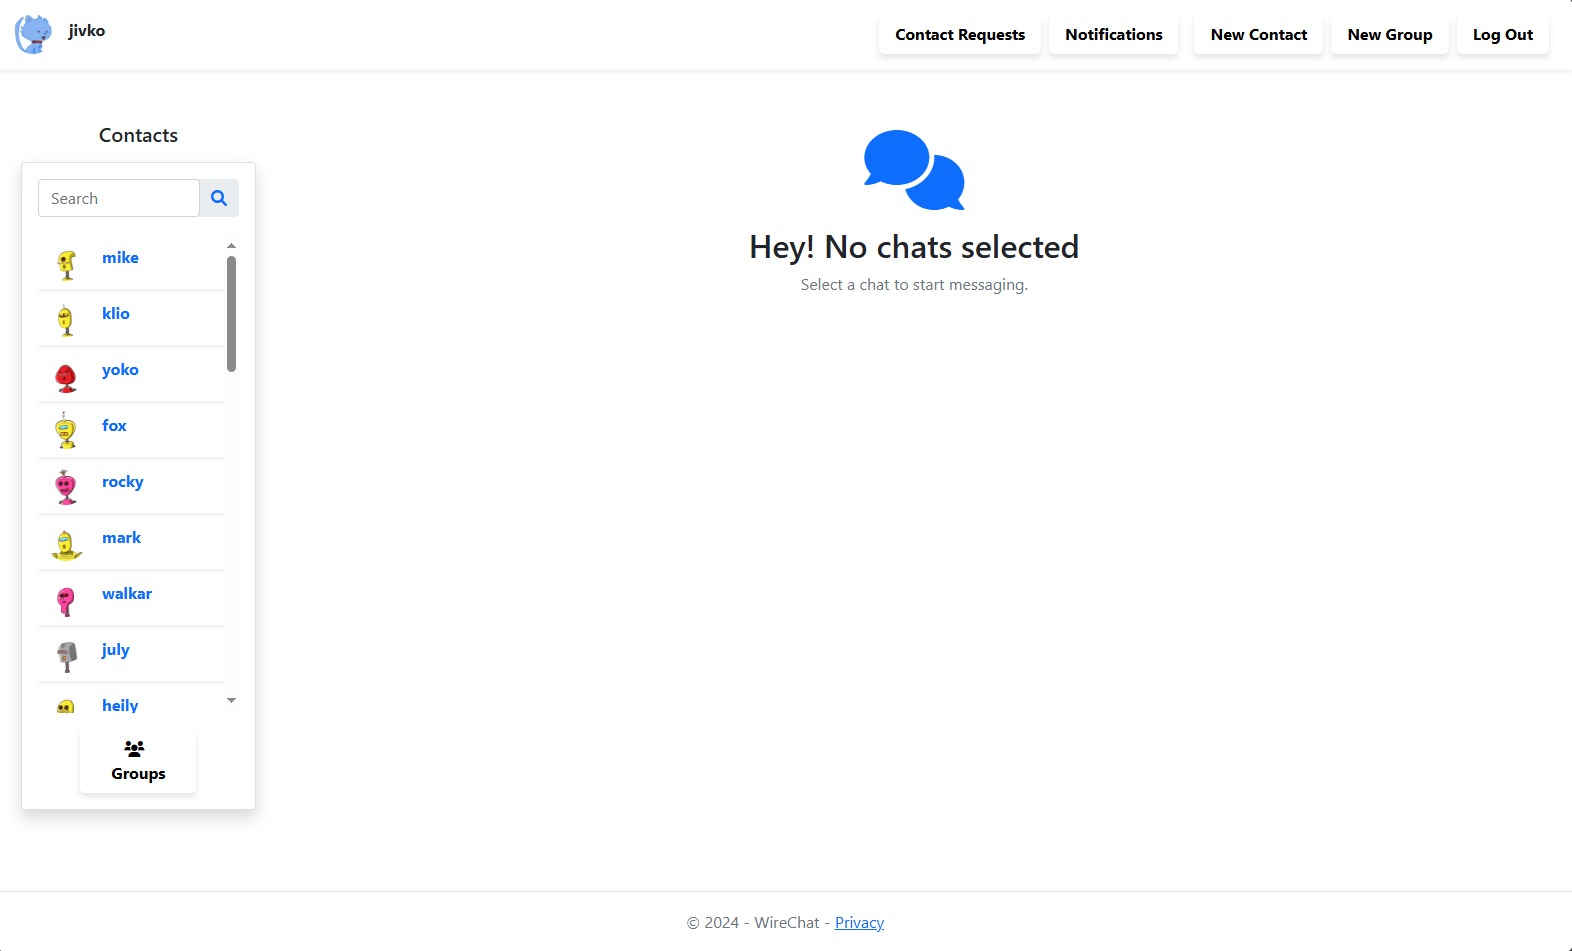Viewport: 1572px width, 951px height.
Task: Click the contacts list scroll-up arrow
Action: point(232,246)
